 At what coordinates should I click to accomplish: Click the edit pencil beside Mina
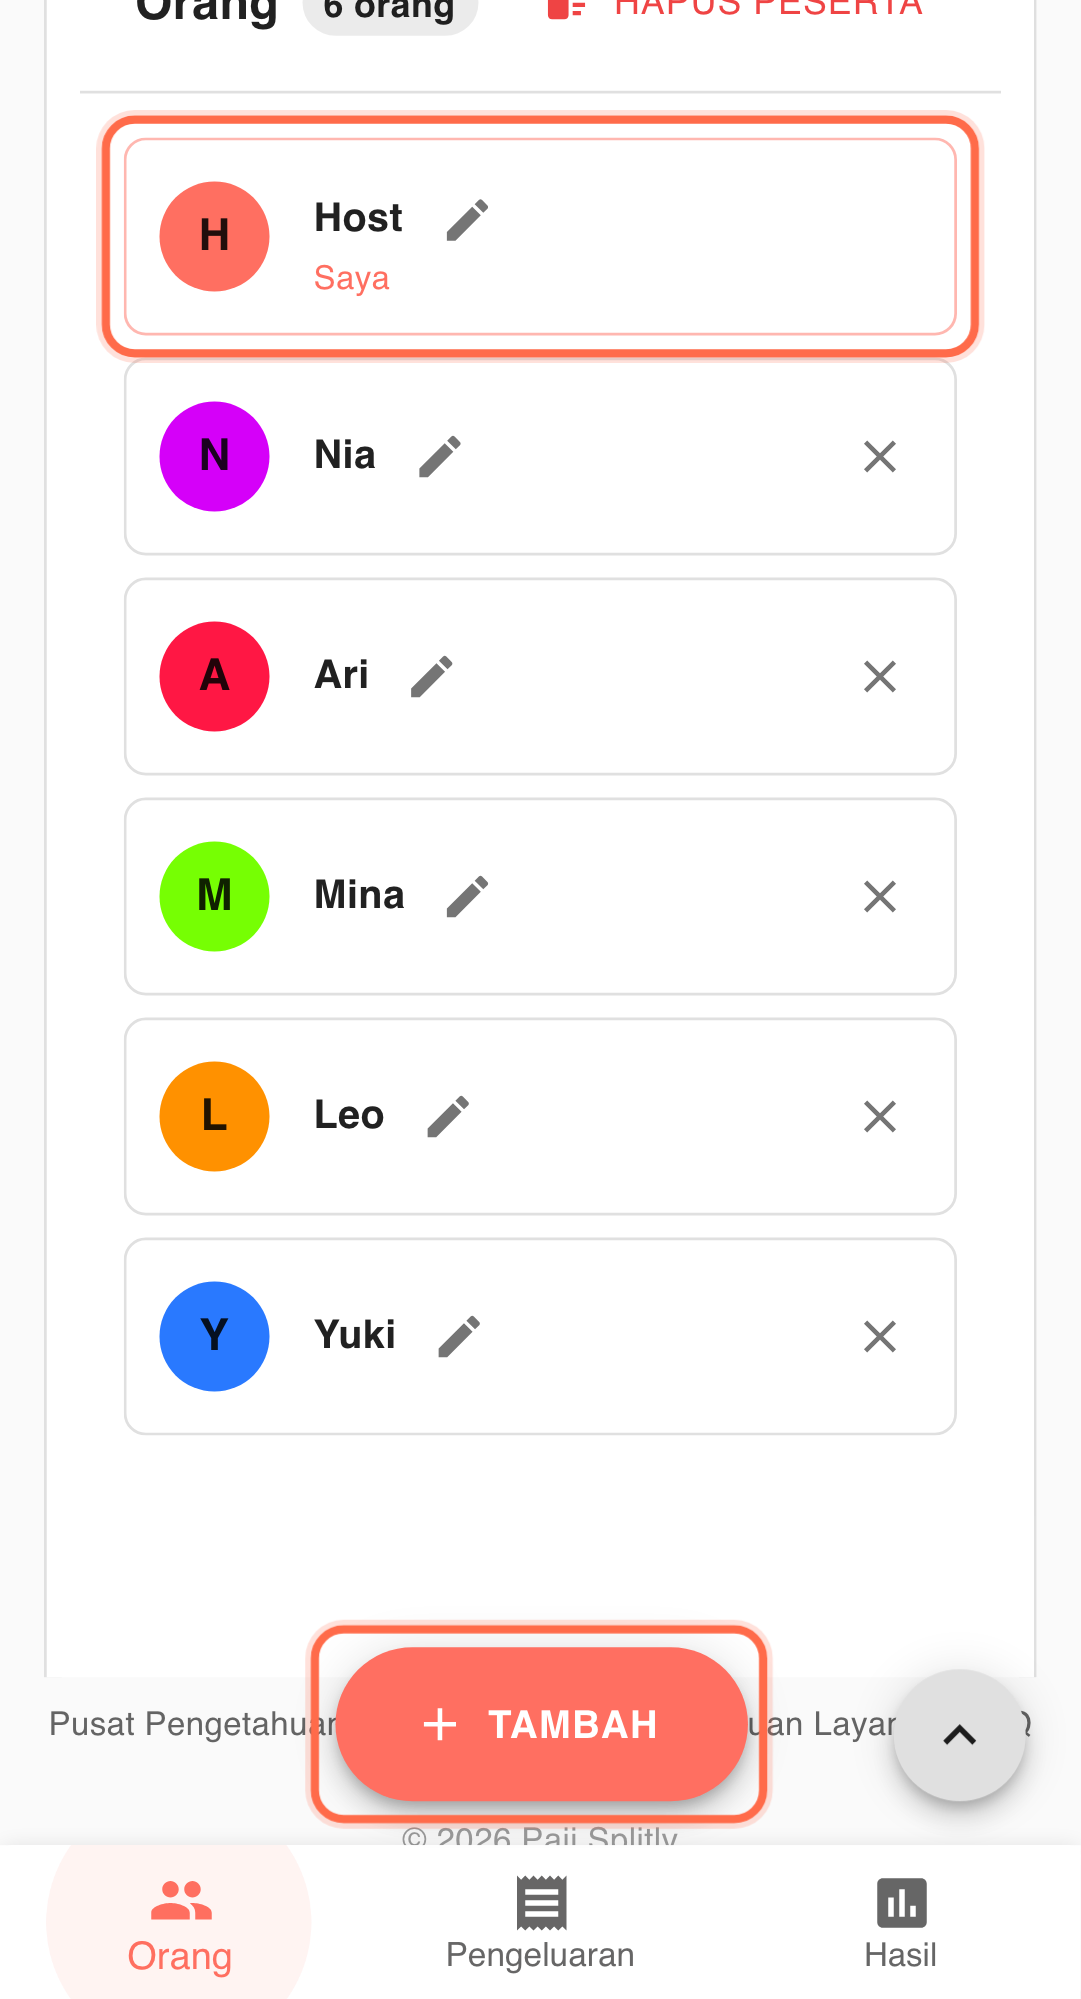click(x=467, y=897)
